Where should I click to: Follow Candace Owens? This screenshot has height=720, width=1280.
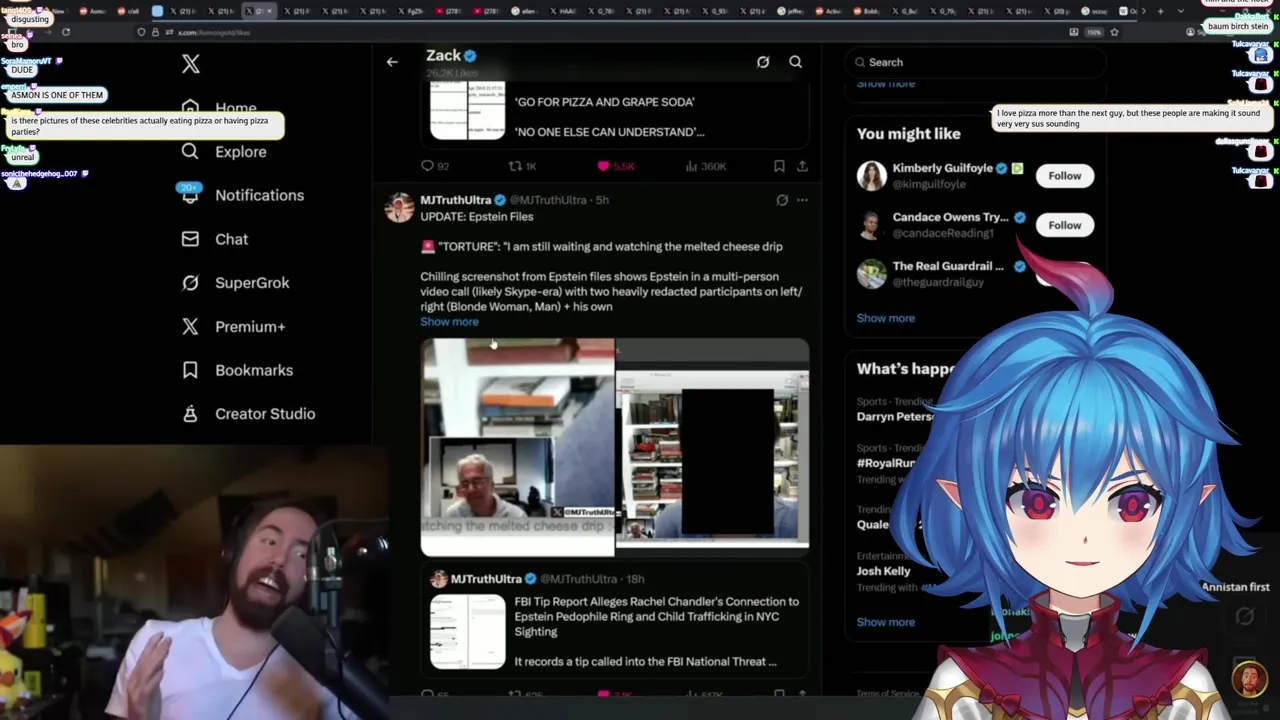1065,225
